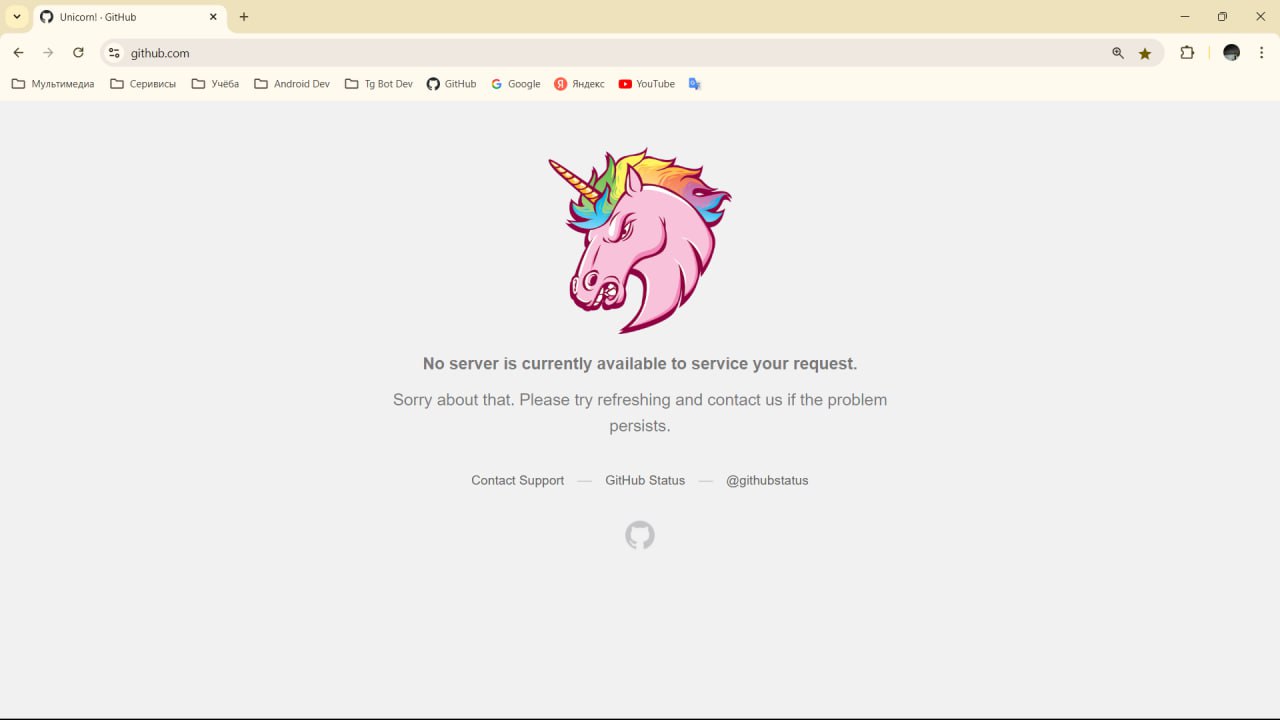Open a new browser tab
The image size is (1280, 720).
tap(244, 17)
